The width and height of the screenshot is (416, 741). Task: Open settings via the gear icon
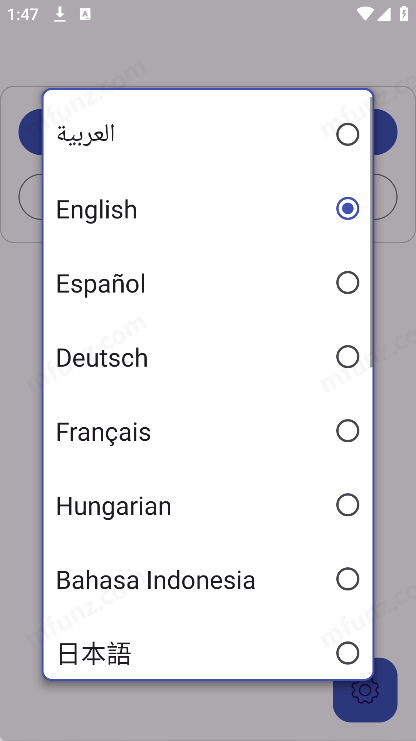point(365,690)
